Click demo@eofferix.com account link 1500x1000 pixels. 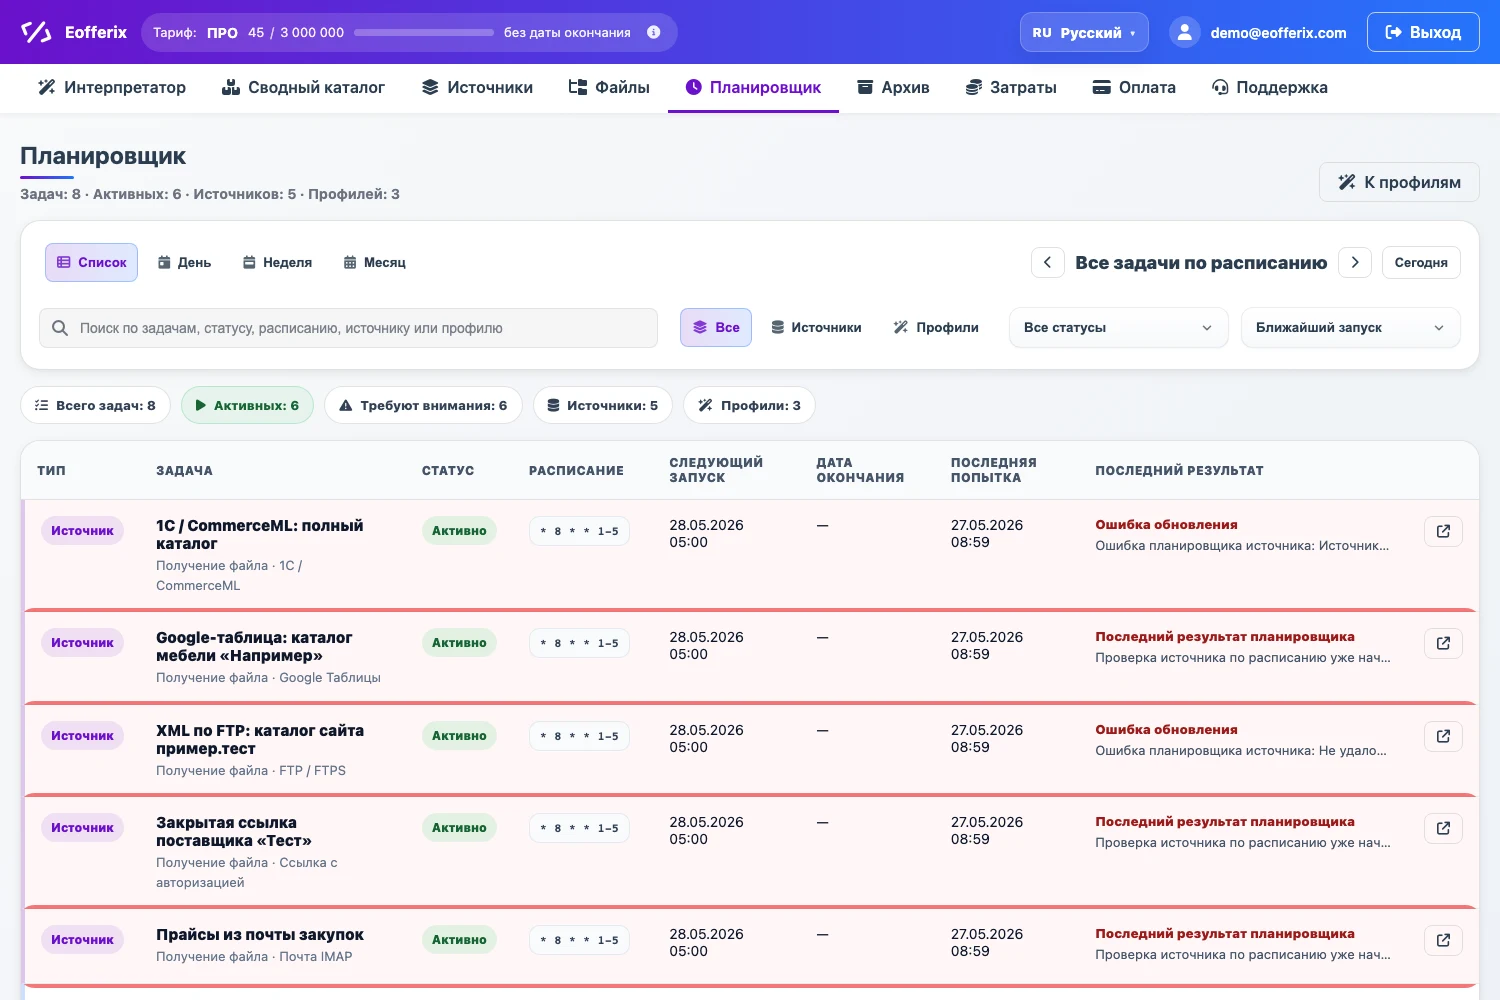coord(1278,33)
